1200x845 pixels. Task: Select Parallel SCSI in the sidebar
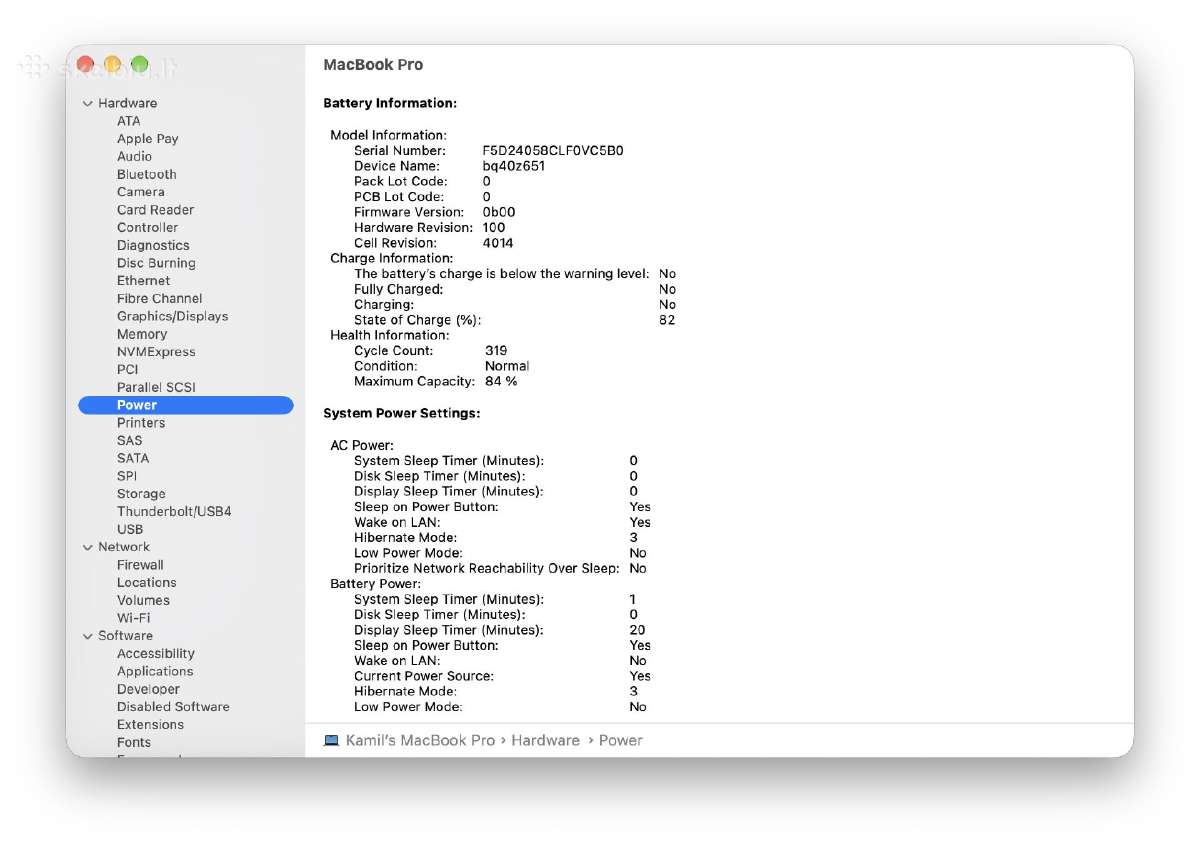tap(156, 387)
